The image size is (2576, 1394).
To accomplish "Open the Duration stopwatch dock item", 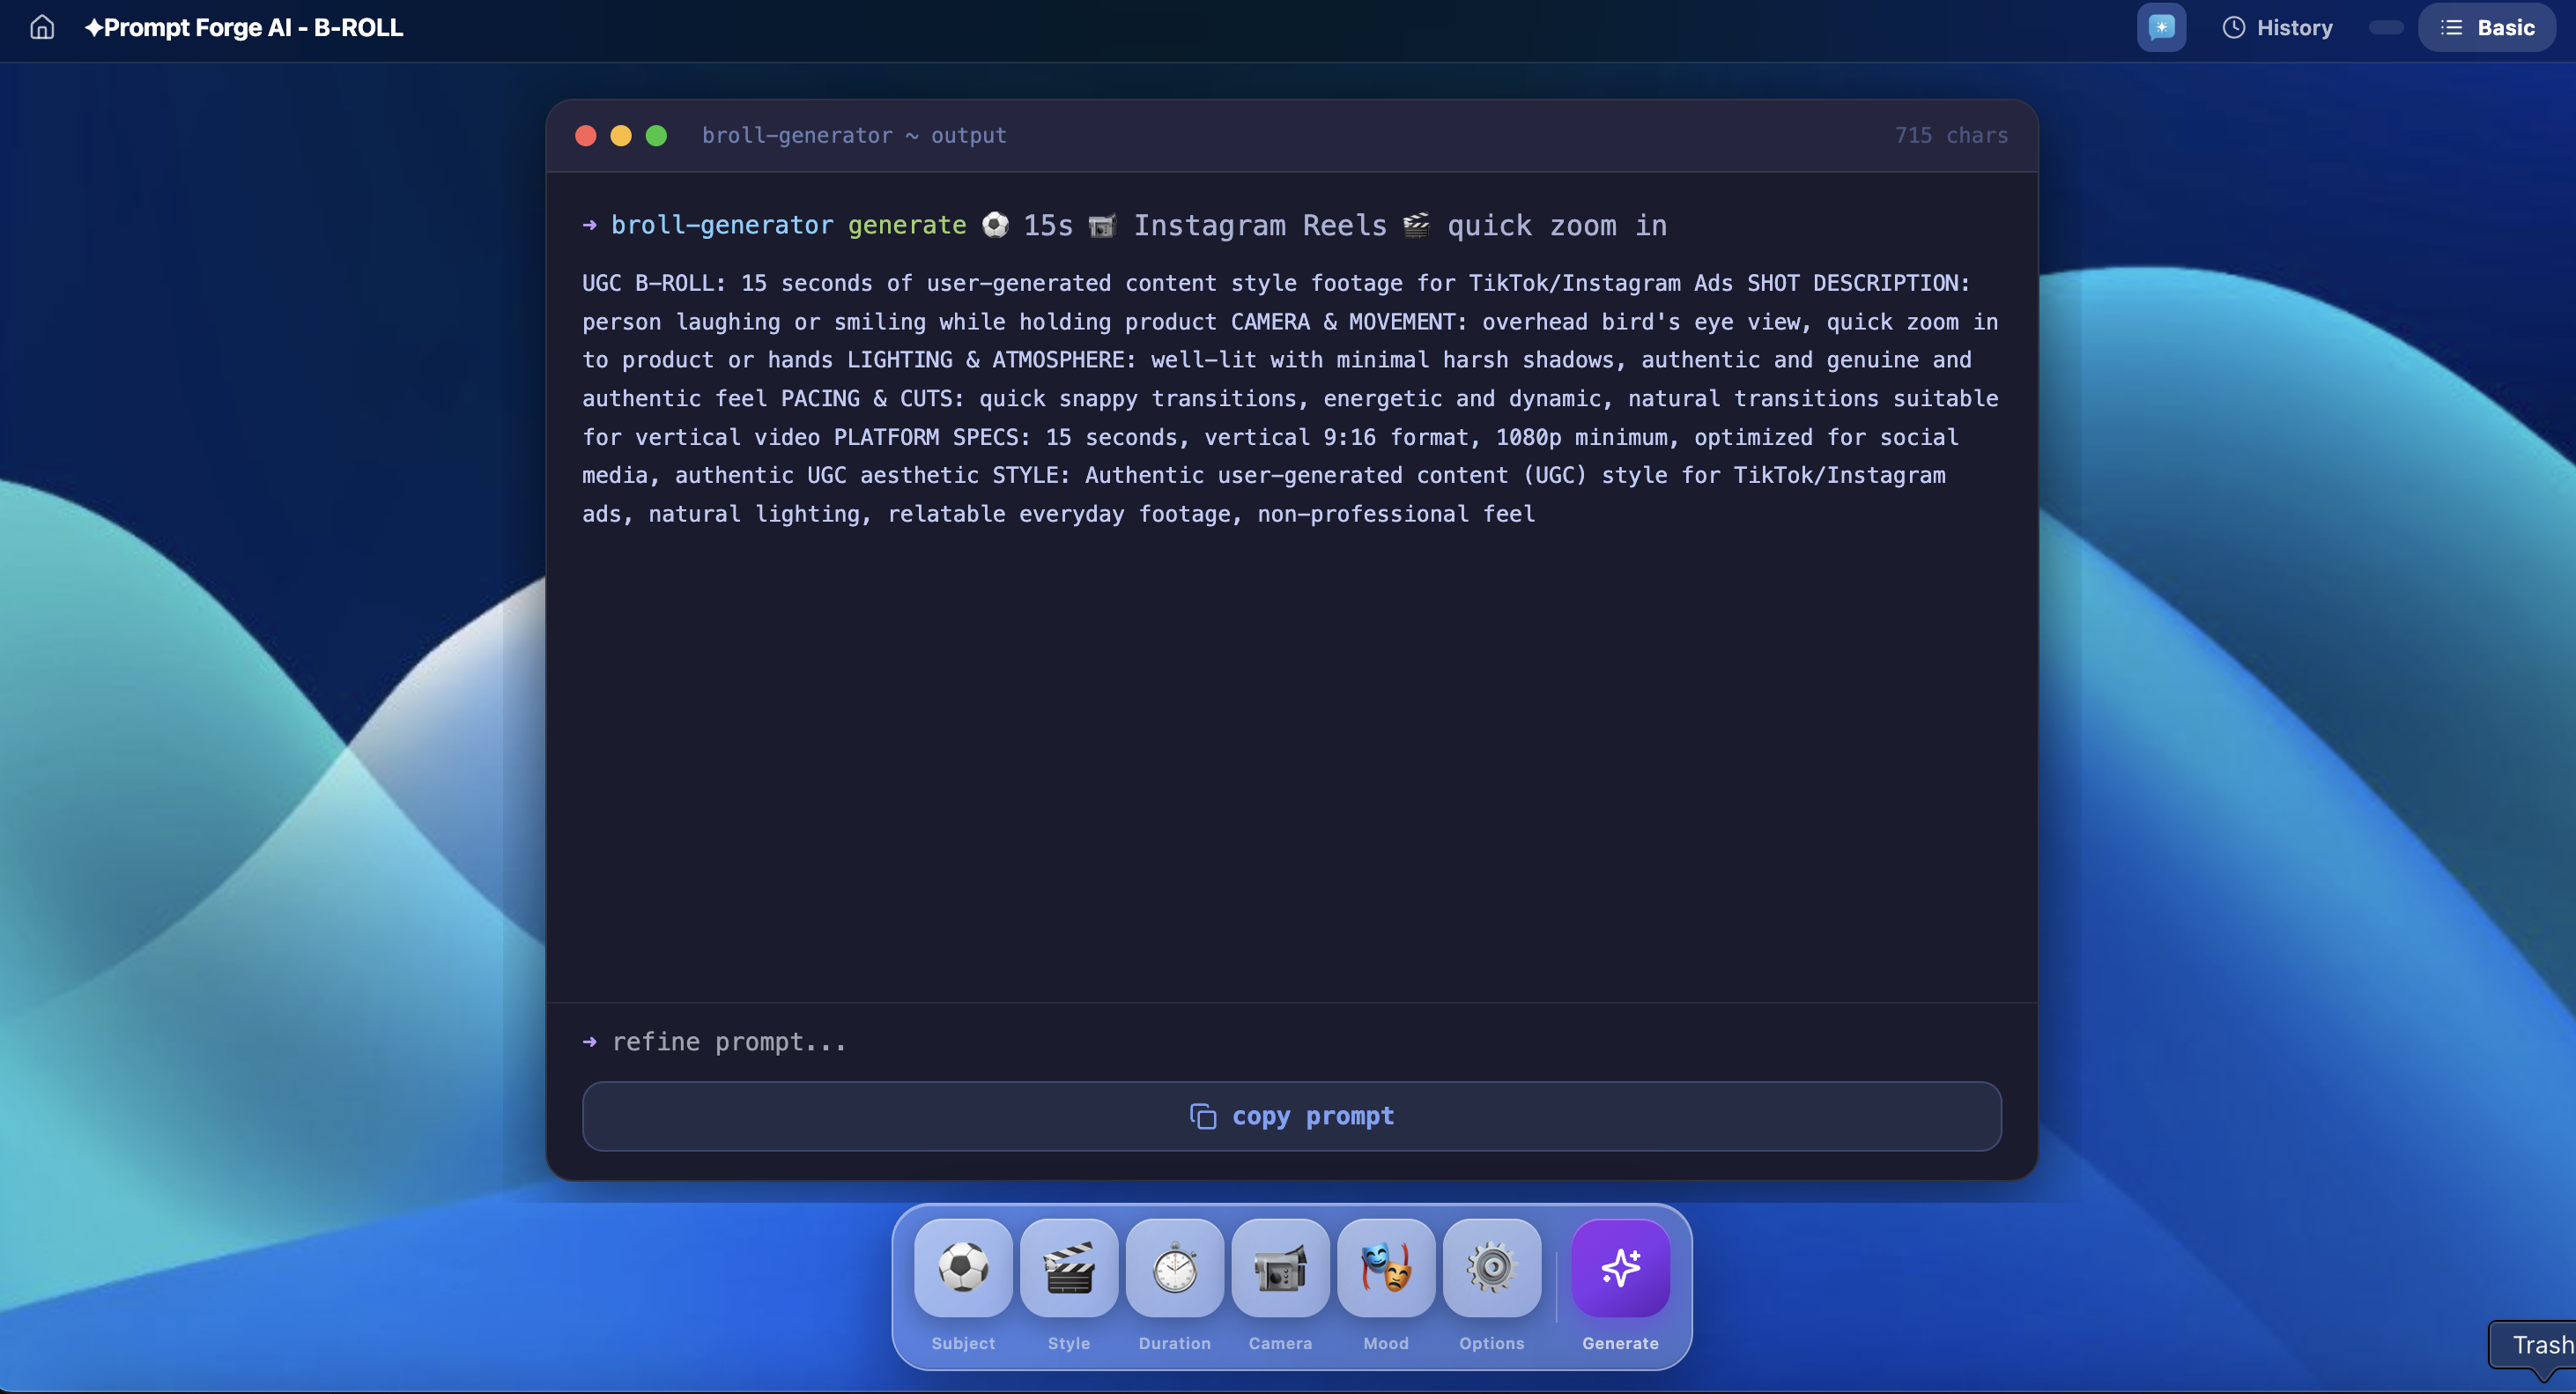I will (x=1174, y=1268).
